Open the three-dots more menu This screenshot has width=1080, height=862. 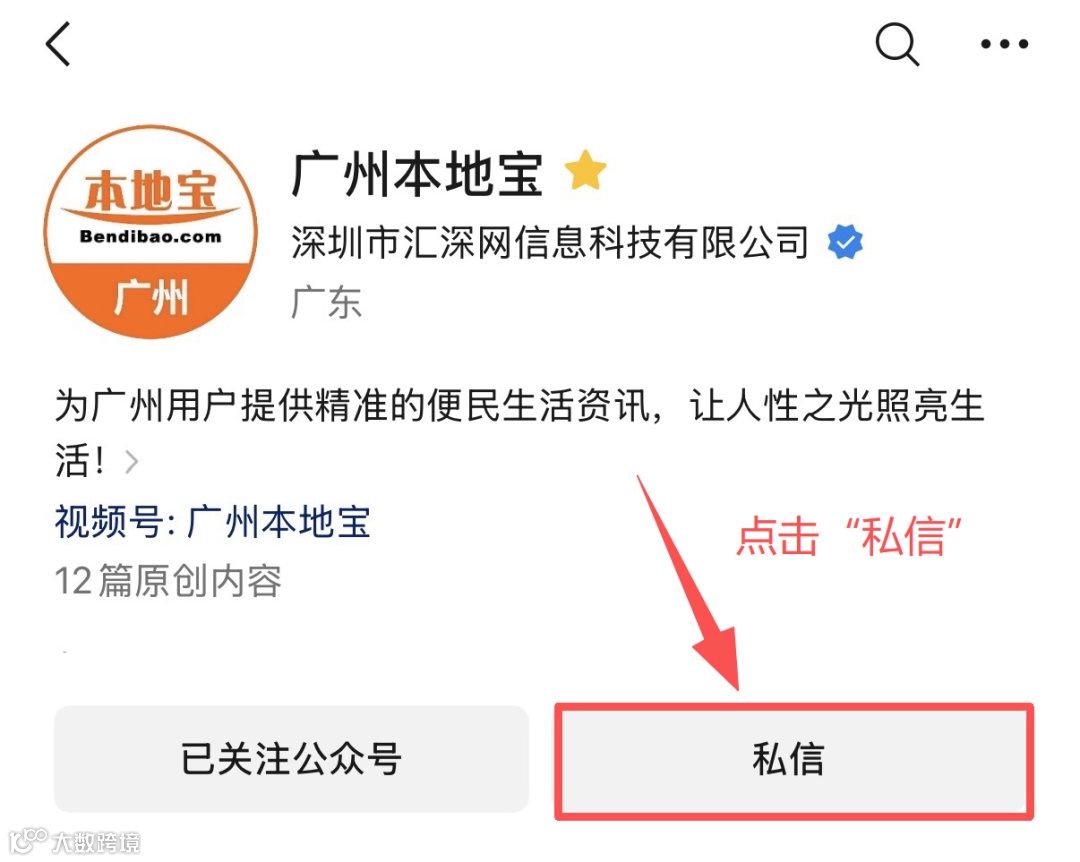click(1004, 44)
